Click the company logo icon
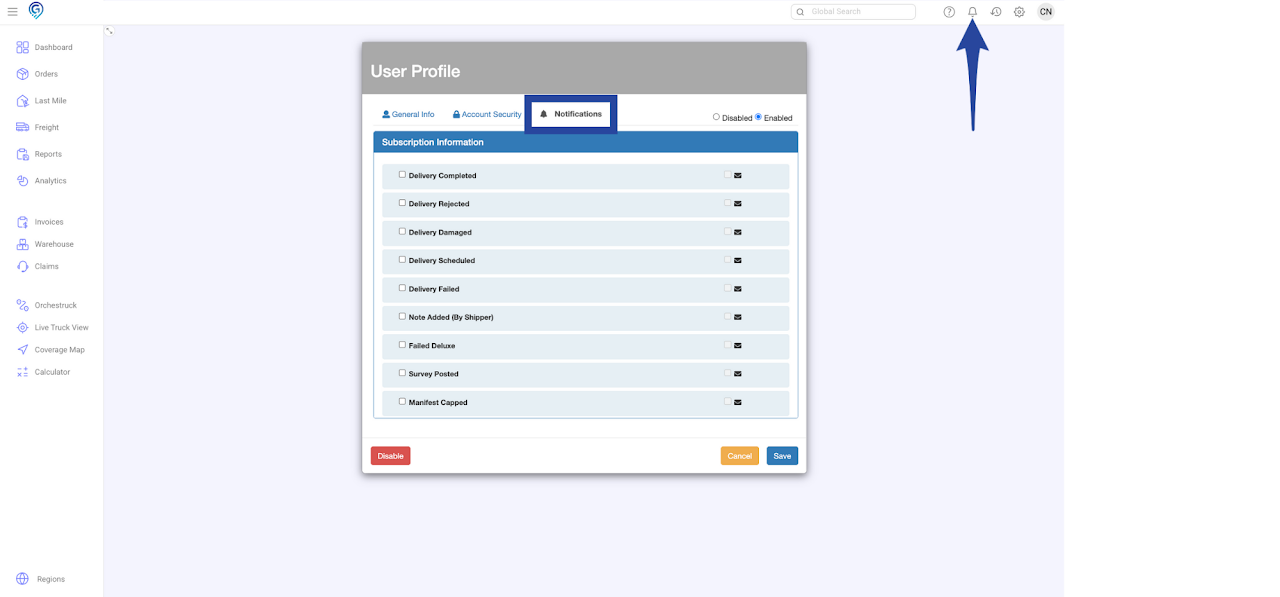 click(36, 11)
